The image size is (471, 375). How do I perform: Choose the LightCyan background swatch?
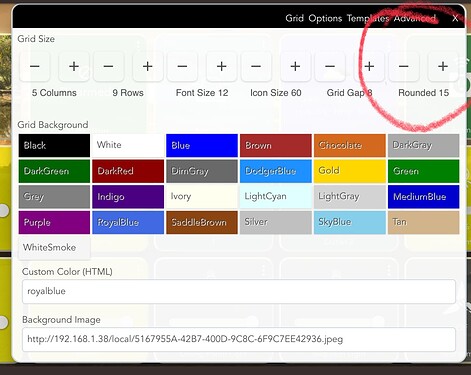tap(276, 197)
